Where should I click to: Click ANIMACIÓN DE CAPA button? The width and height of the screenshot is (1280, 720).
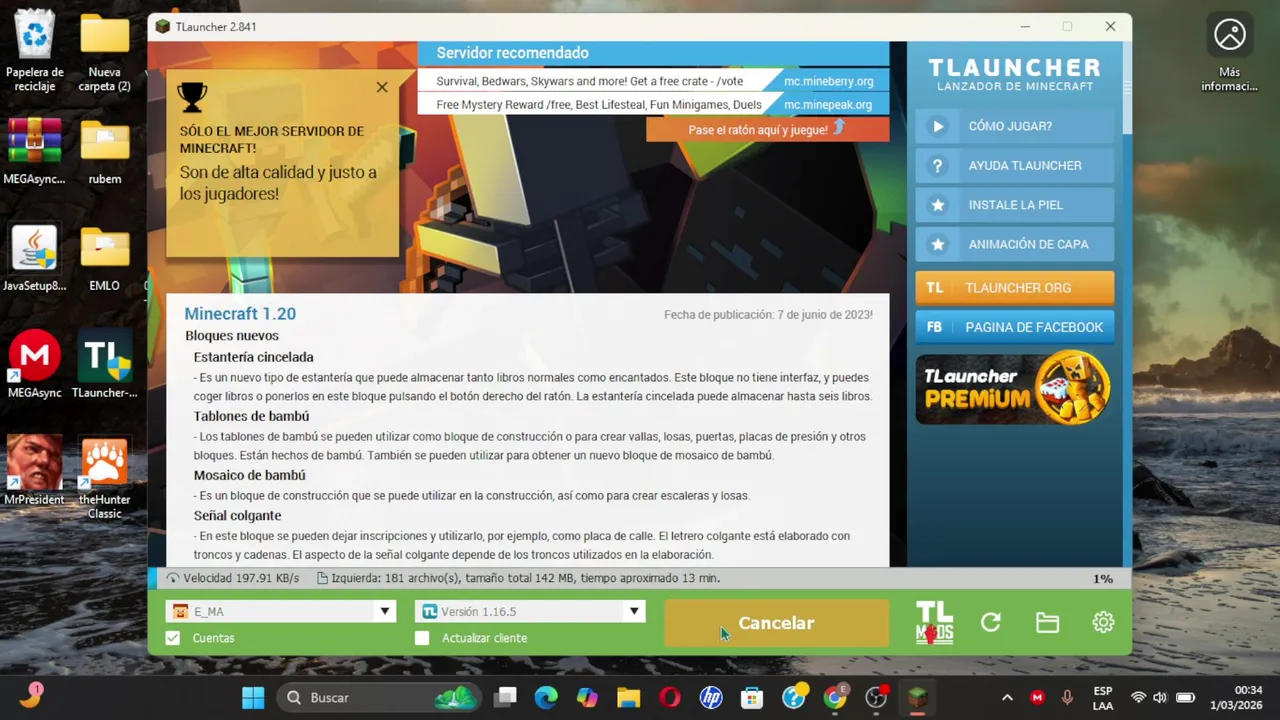point(1014,244)
